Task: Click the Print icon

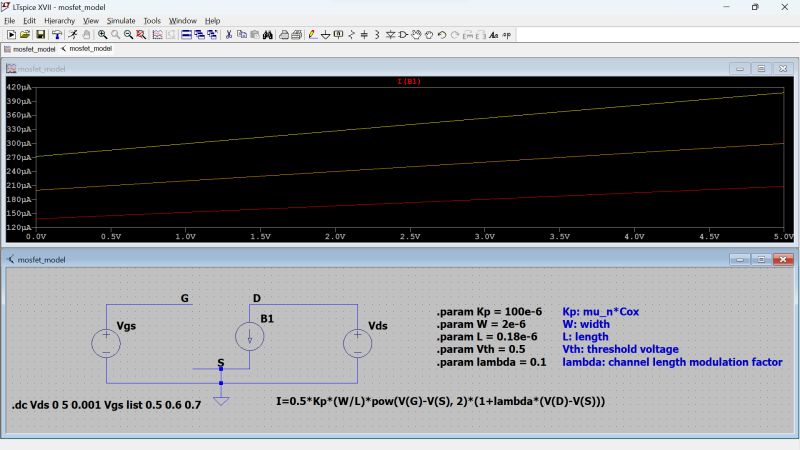Action: (x=284, y=35)
